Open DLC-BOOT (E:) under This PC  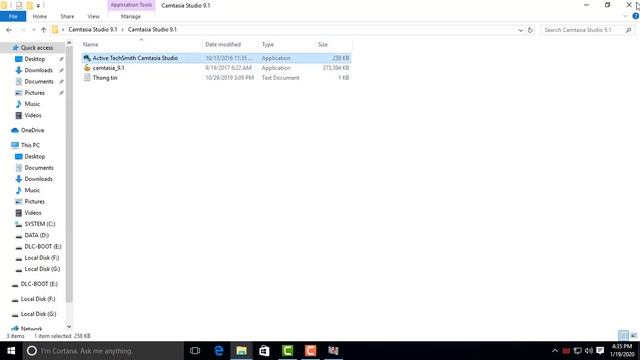point(42,247)
